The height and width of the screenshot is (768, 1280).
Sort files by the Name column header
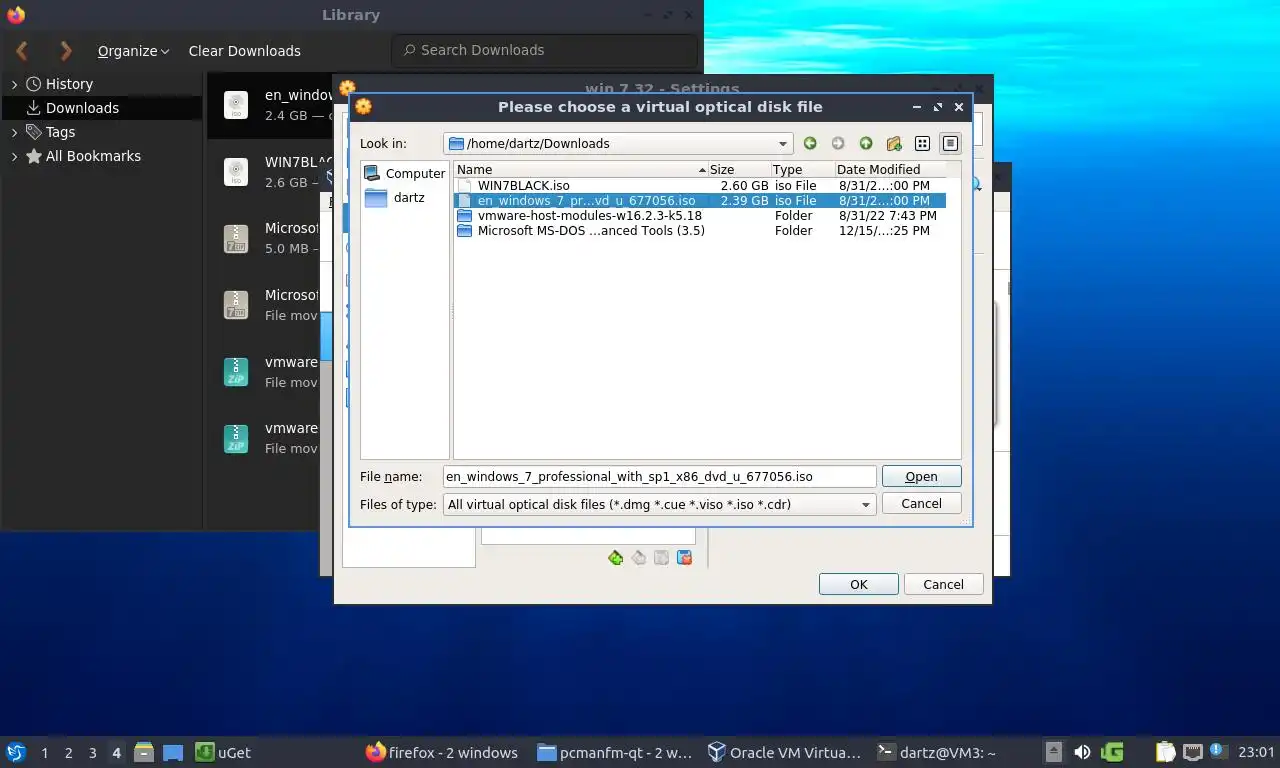(580, 169)
